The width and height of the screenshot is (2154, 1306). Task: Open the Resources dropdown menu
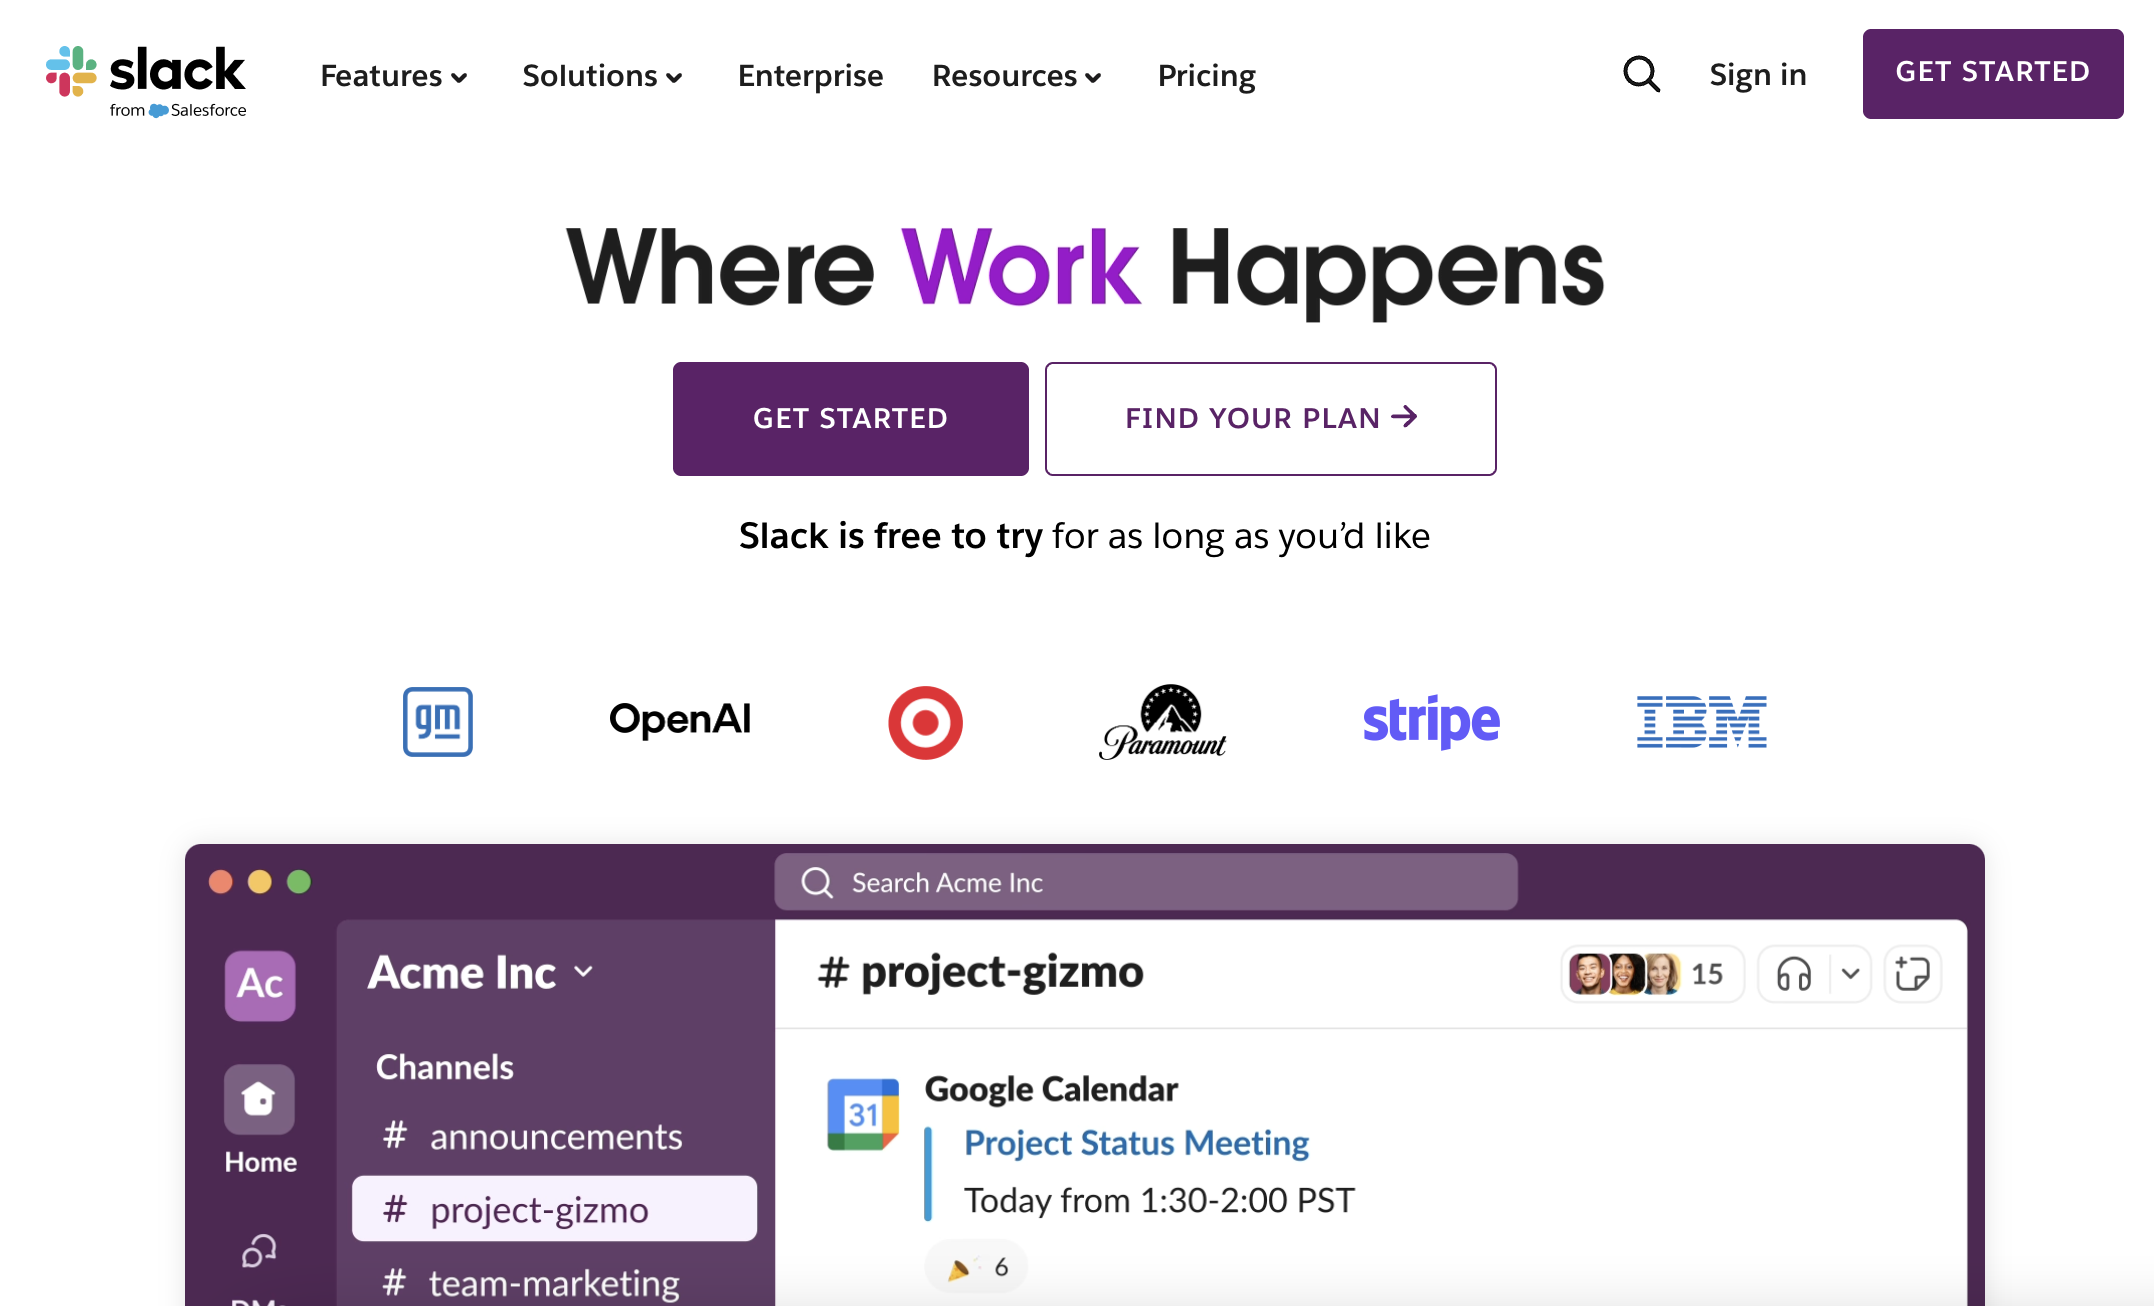1017,76
